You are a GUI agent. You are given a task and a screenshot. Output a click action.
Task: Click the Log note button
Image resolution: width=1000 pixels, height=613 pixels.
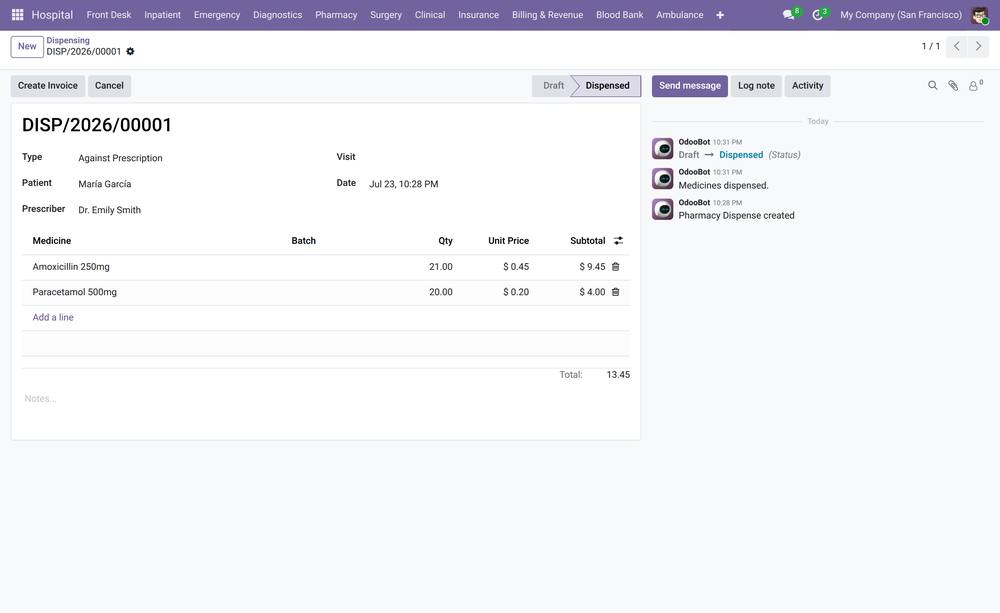pyautogui.click(x=756, y=85)
